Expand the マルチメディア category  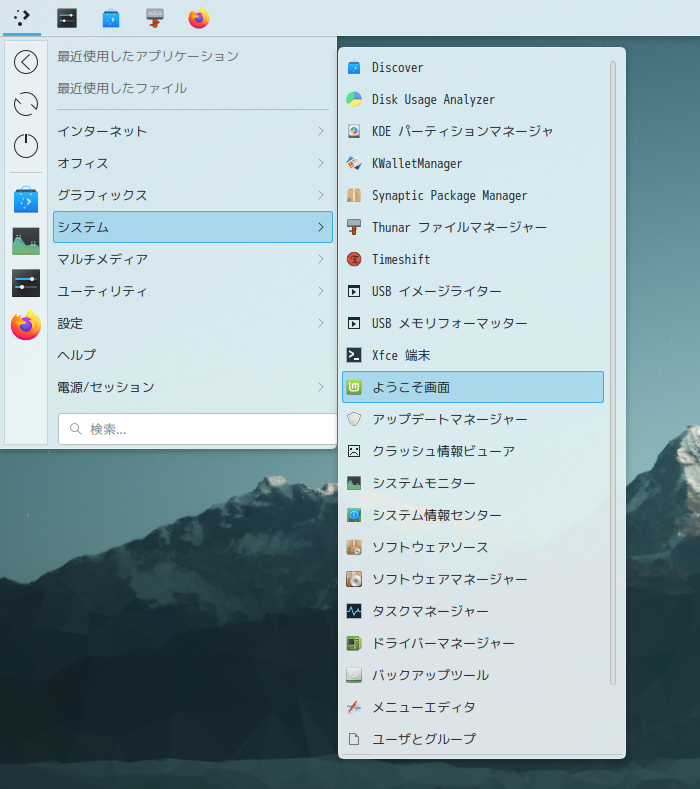coord(193,259)
